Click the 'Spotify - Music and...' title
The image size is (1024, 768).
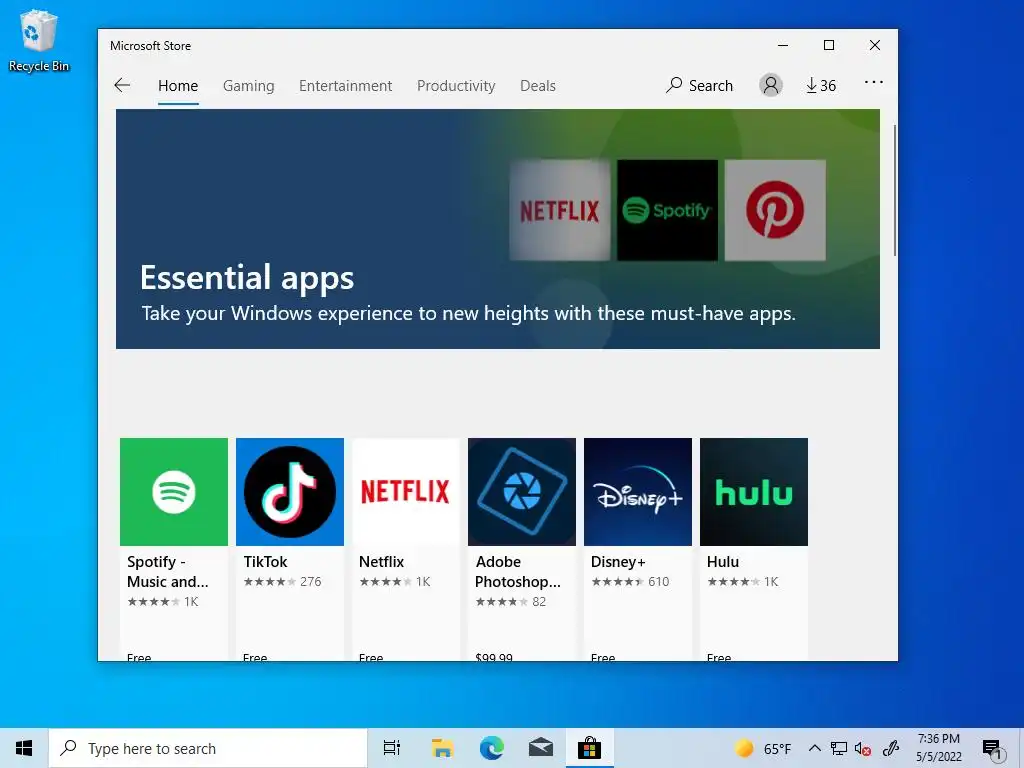point(168,571)
